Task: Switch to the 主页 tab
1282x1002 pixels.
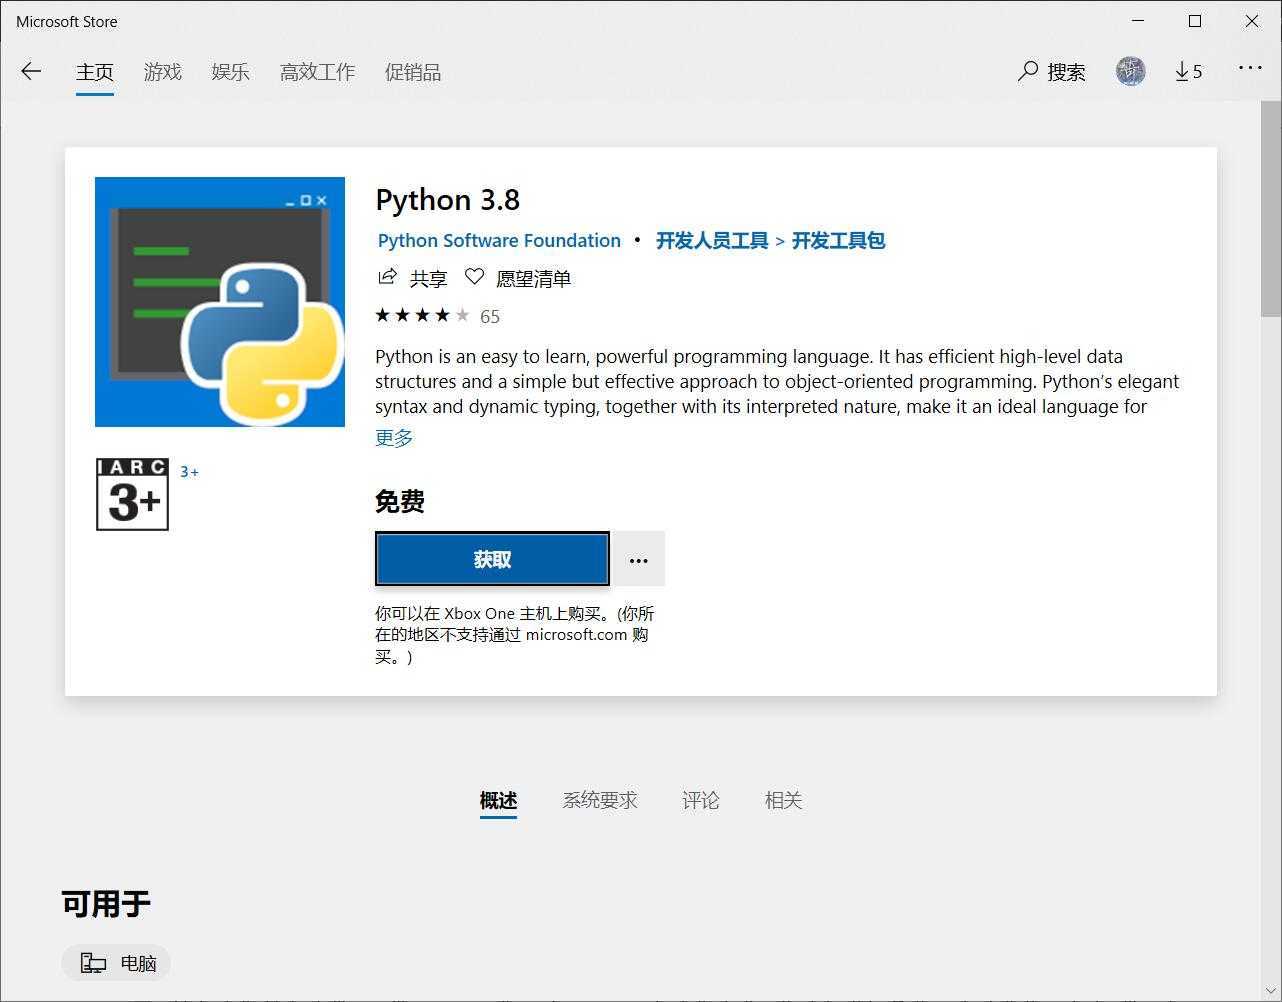Action: point(95,72)
